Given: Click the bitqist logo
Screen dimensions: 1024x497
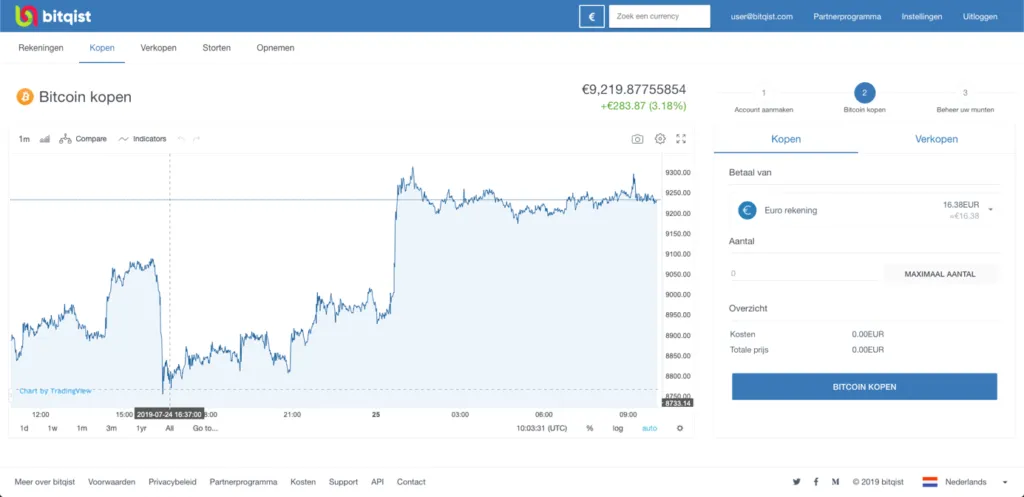Looking at the screenshot, I should (x=52, y=16).
